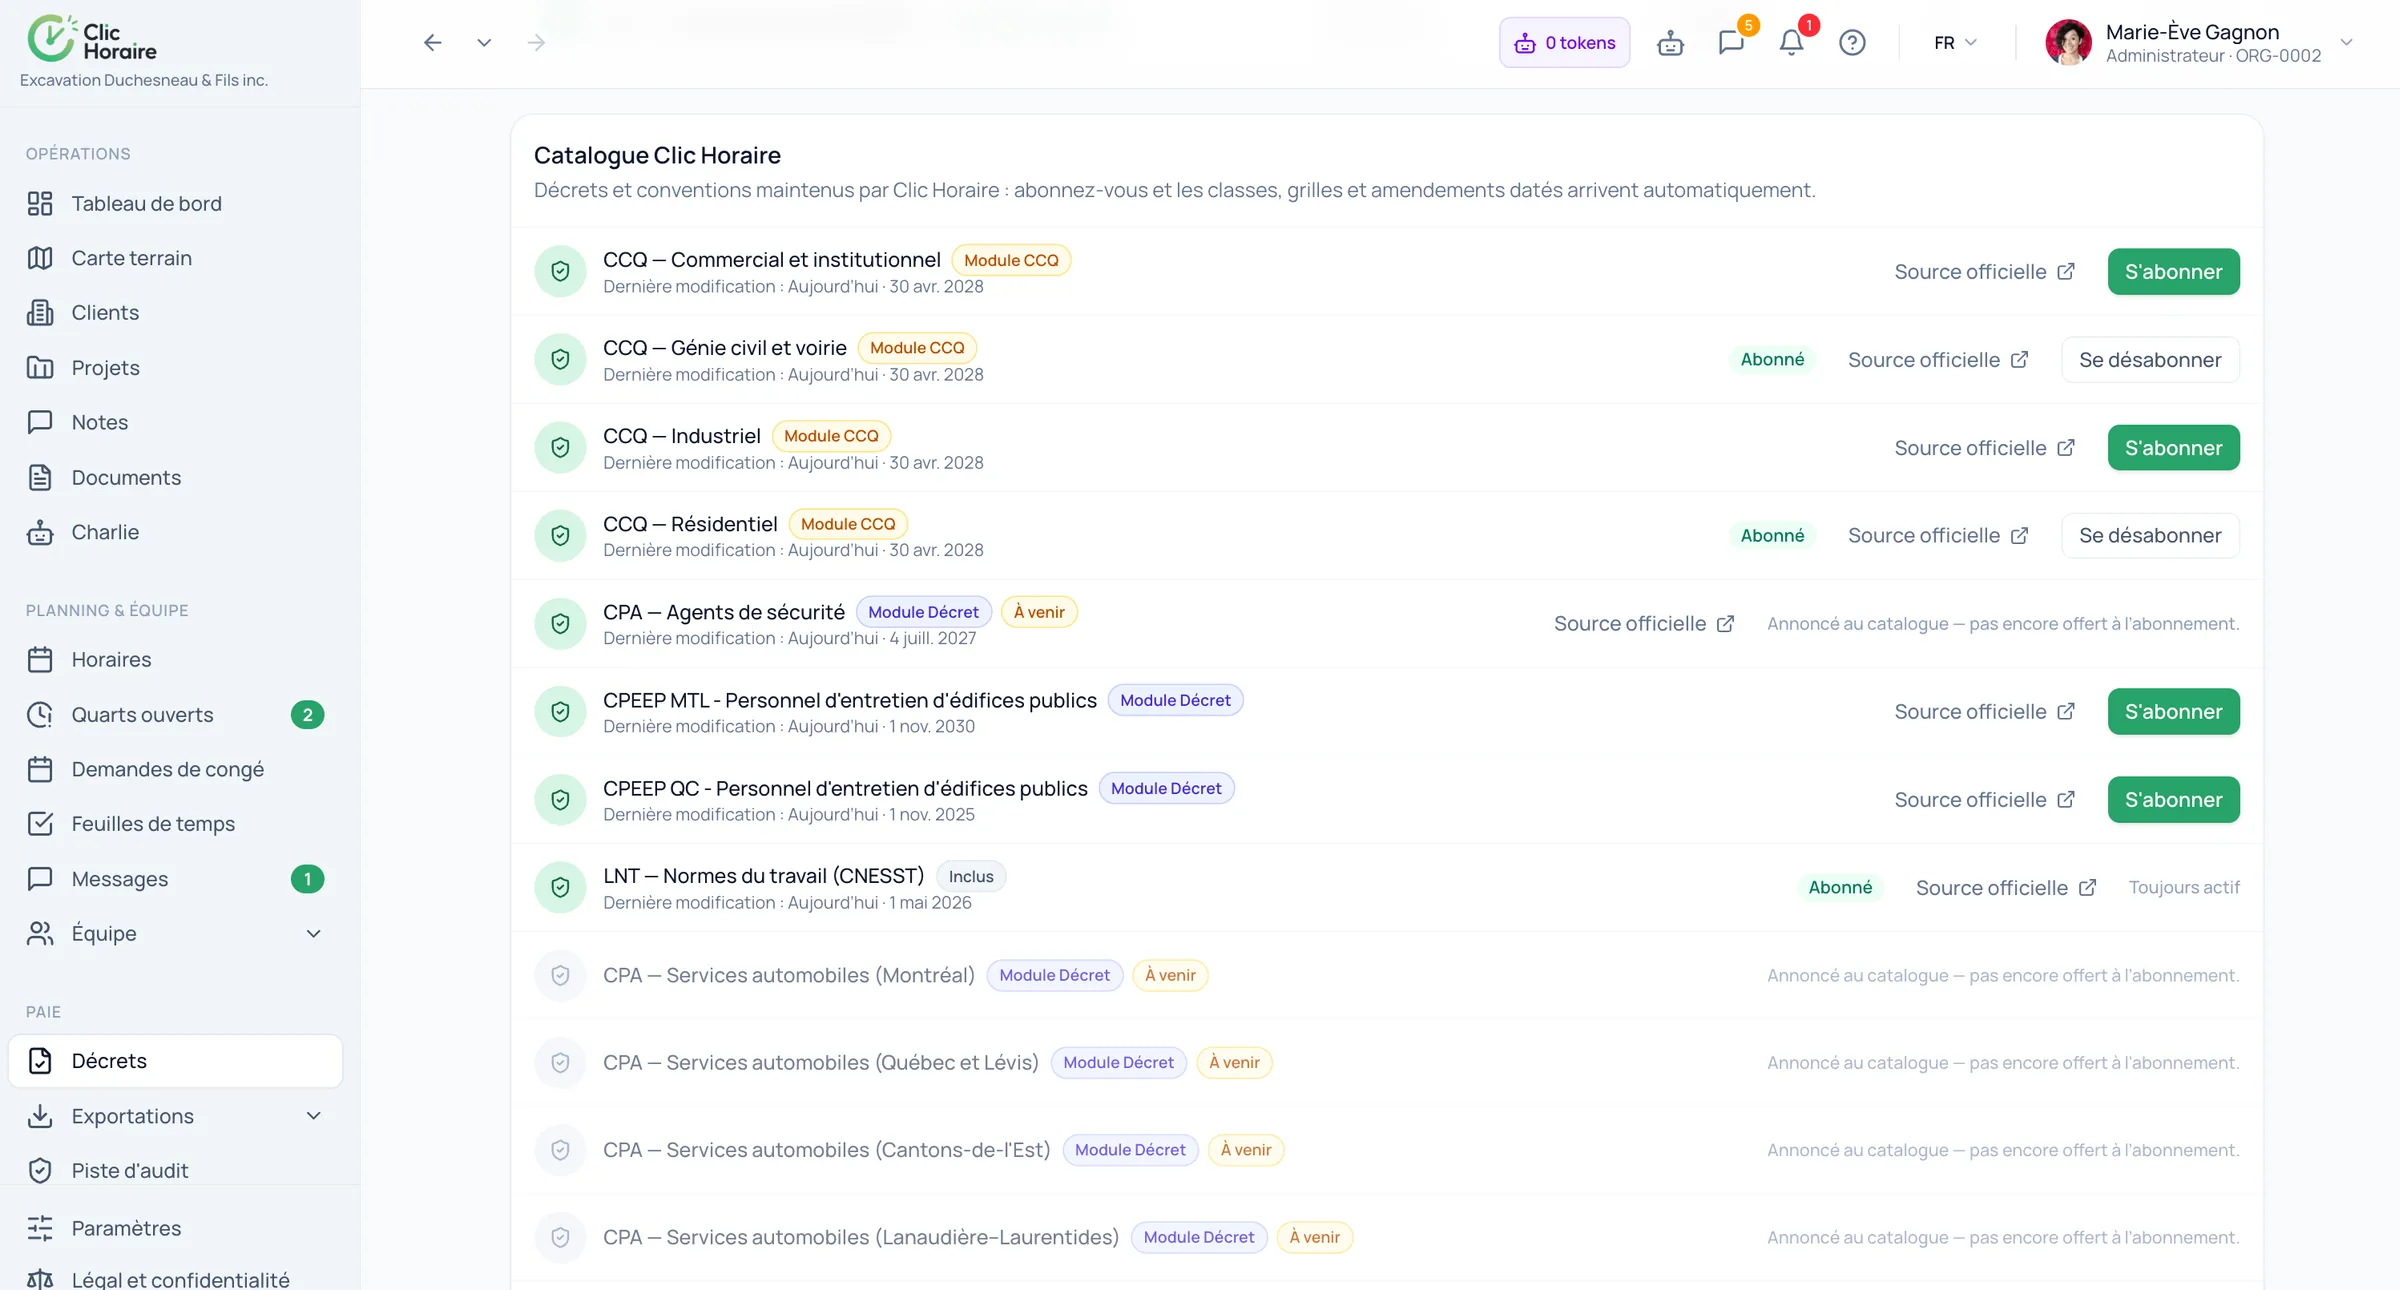Click the Carte terrain map icon
Image resolution: width=2400 pixels, height=1290 pixels.
[x=40, y=258]
